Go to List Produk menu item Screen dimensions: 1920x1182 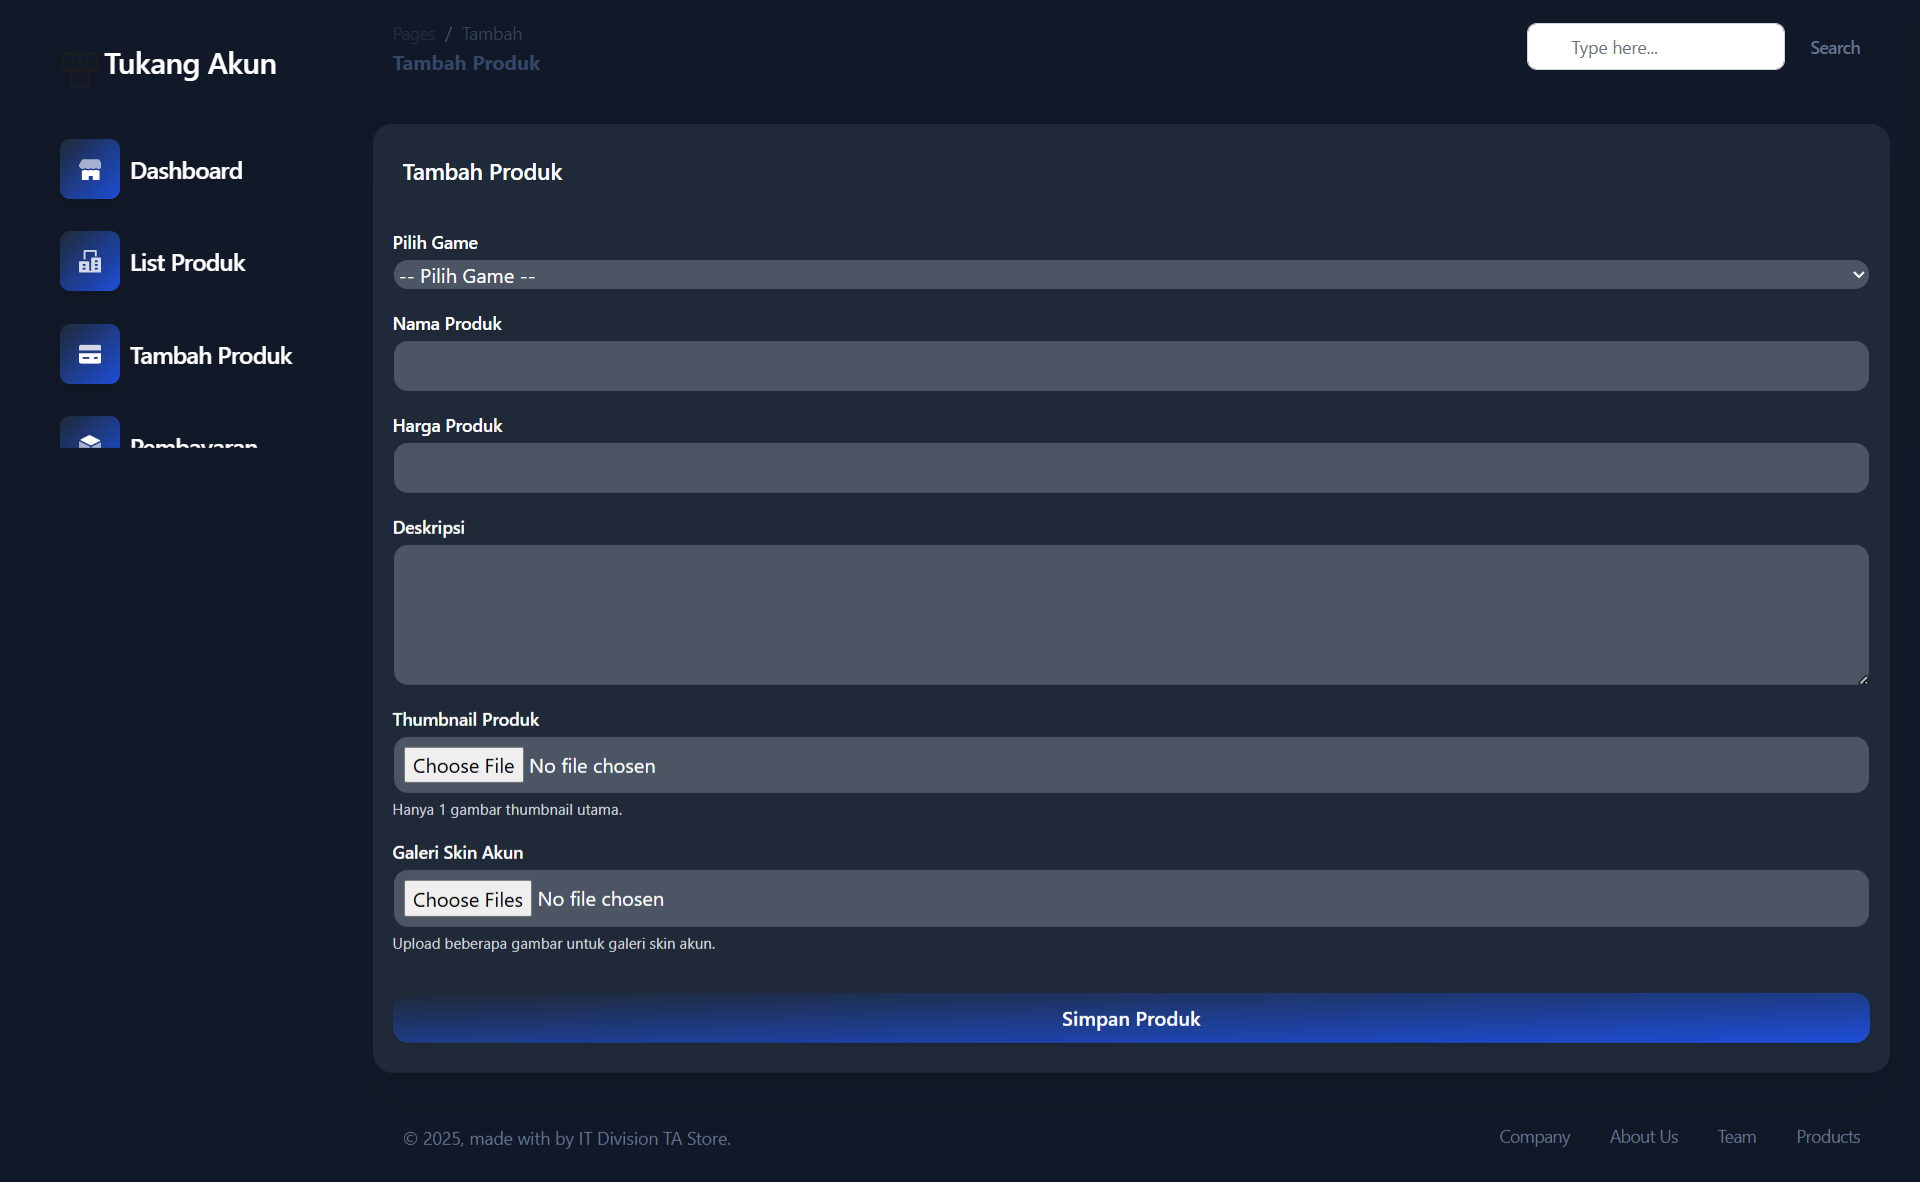coord(187,263)
